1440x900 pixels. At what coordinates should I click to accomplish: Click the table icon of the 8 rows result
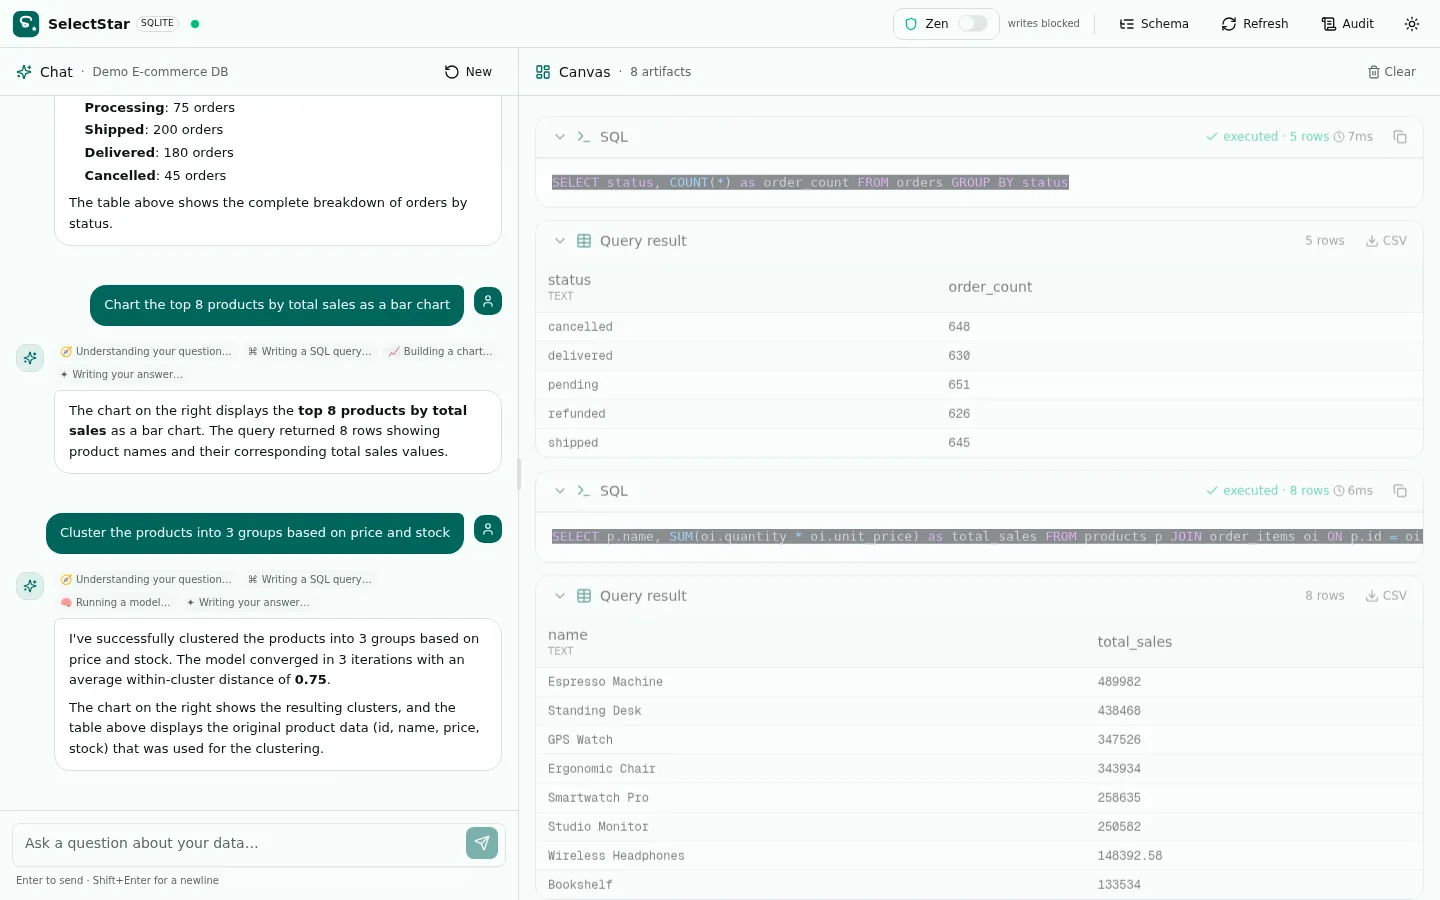tap(584, 596)
